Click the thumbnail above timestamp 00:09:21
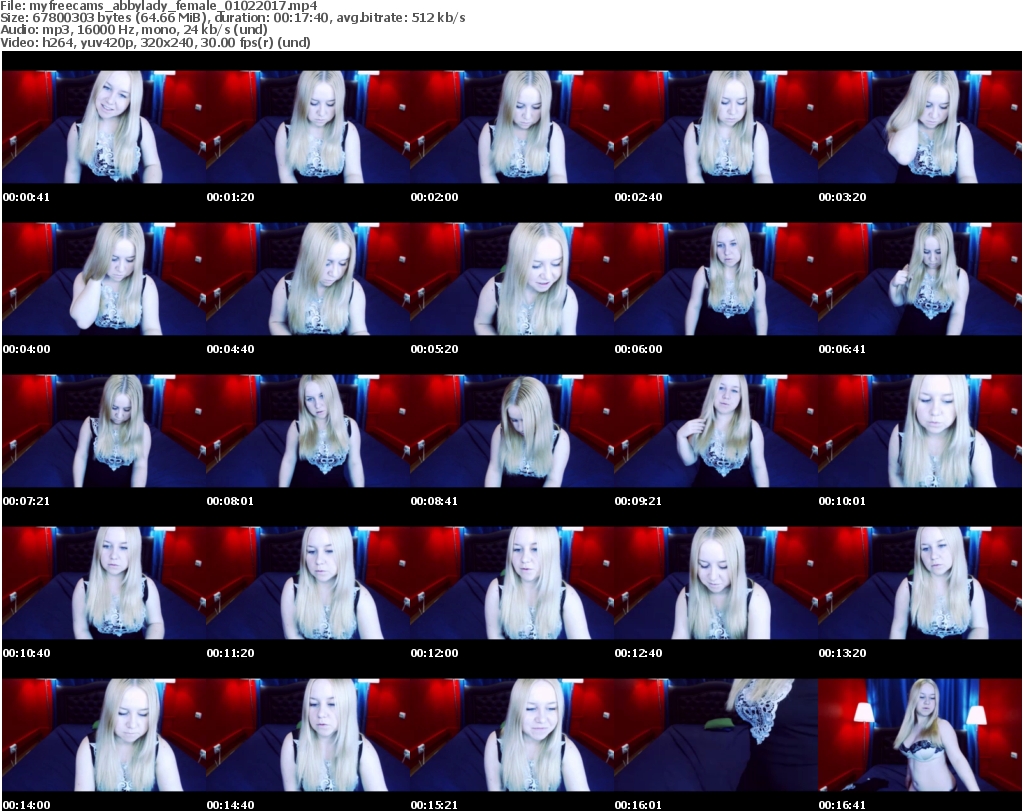This screenshot has height=811, width=1024. click(x=716, y=431)
